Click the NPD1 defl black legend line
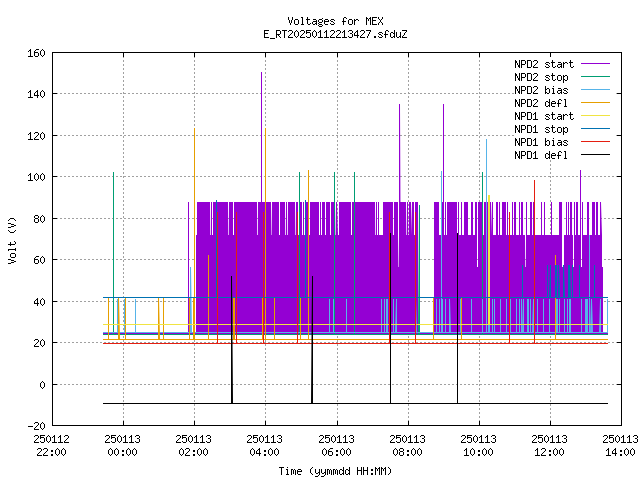Screen dimensions: 640x480 [595, 155]
